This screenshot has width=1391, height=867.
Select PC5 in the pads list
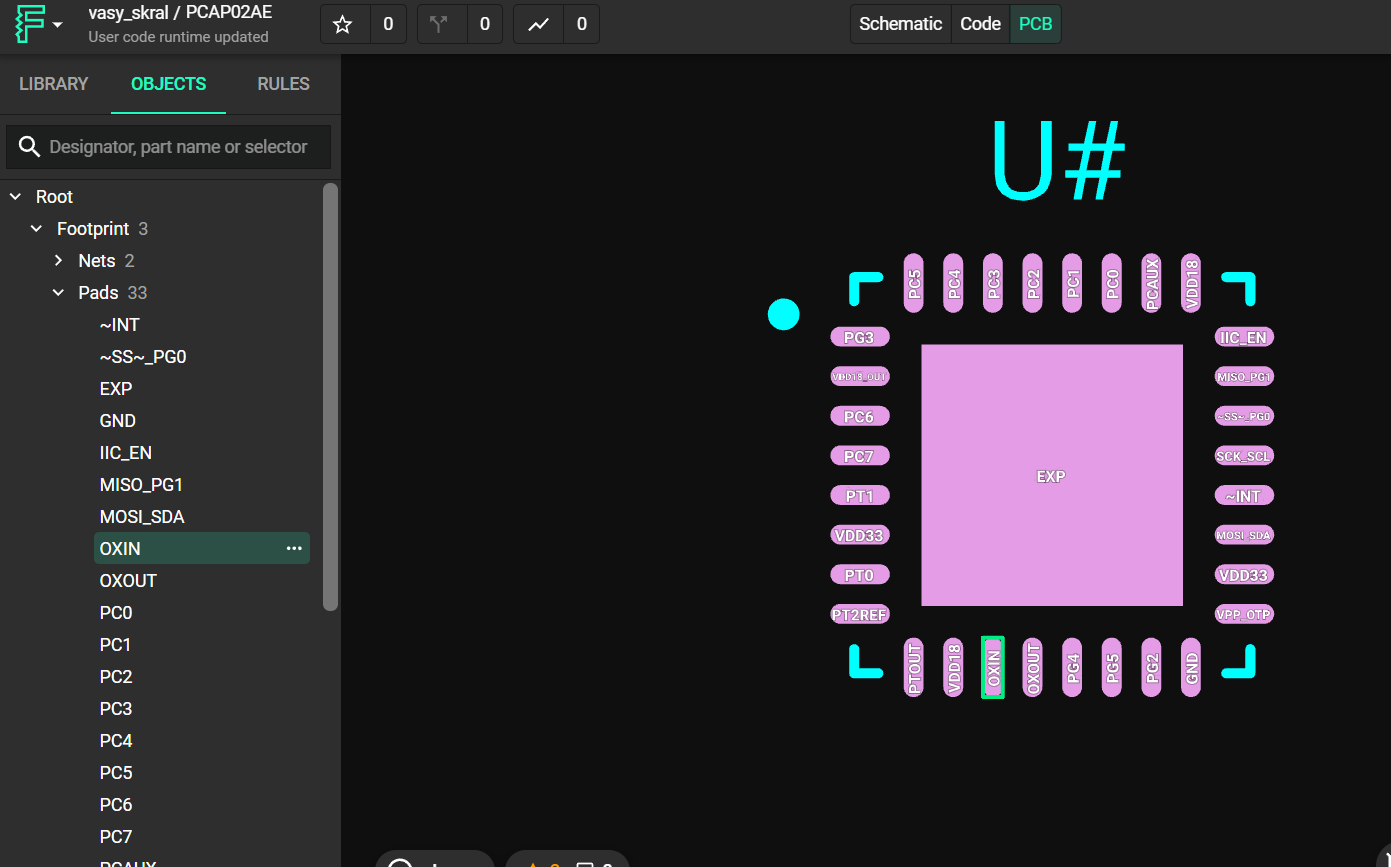pyautogui.click(x=116, y=773)
